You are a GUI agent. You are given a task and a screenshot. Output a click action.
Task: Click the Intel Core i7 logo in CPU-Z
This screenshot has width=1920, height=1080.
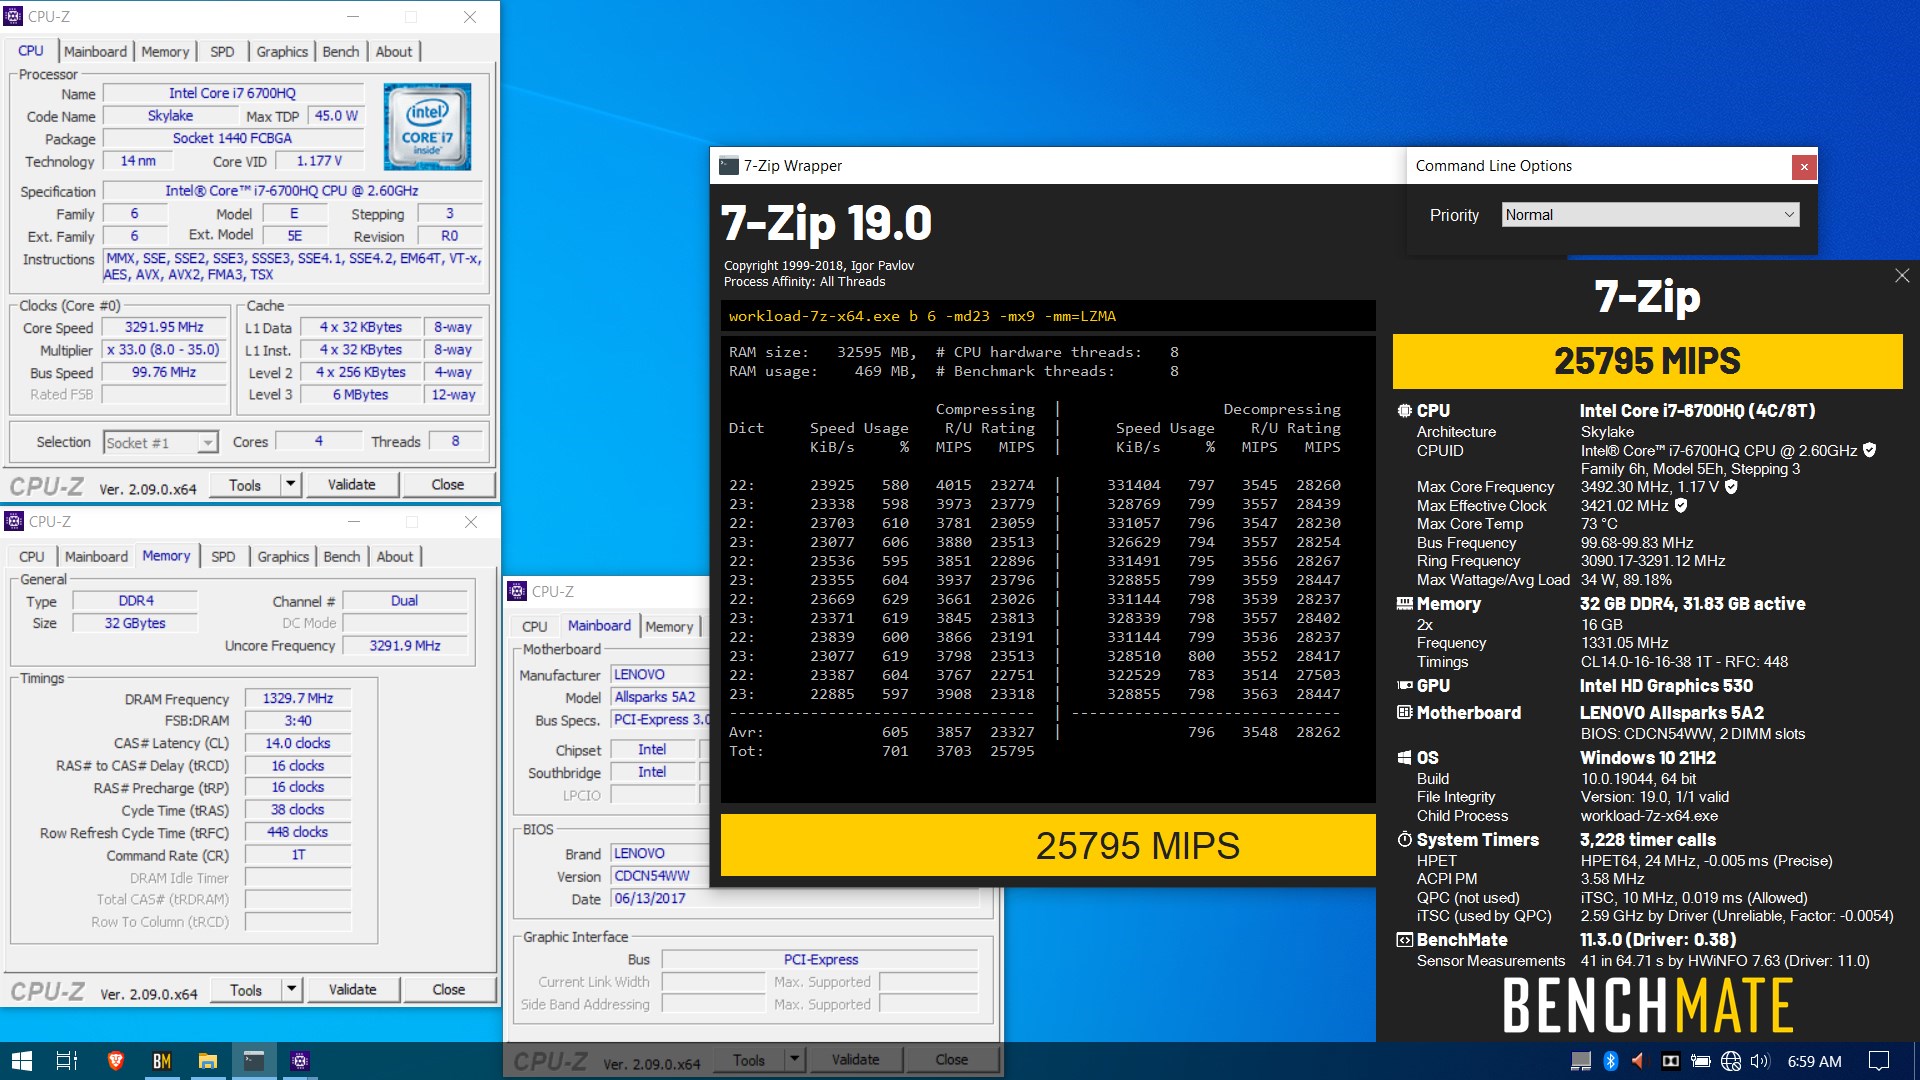[x=427, y=127]
